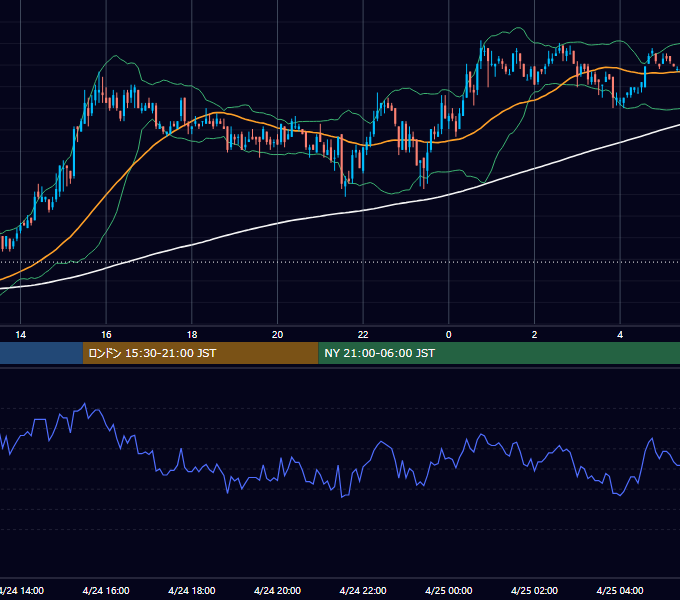The height and width of the screenshot is (600, 680).
Task: Click the 4/25 00:00 date label
Action: 449,590
